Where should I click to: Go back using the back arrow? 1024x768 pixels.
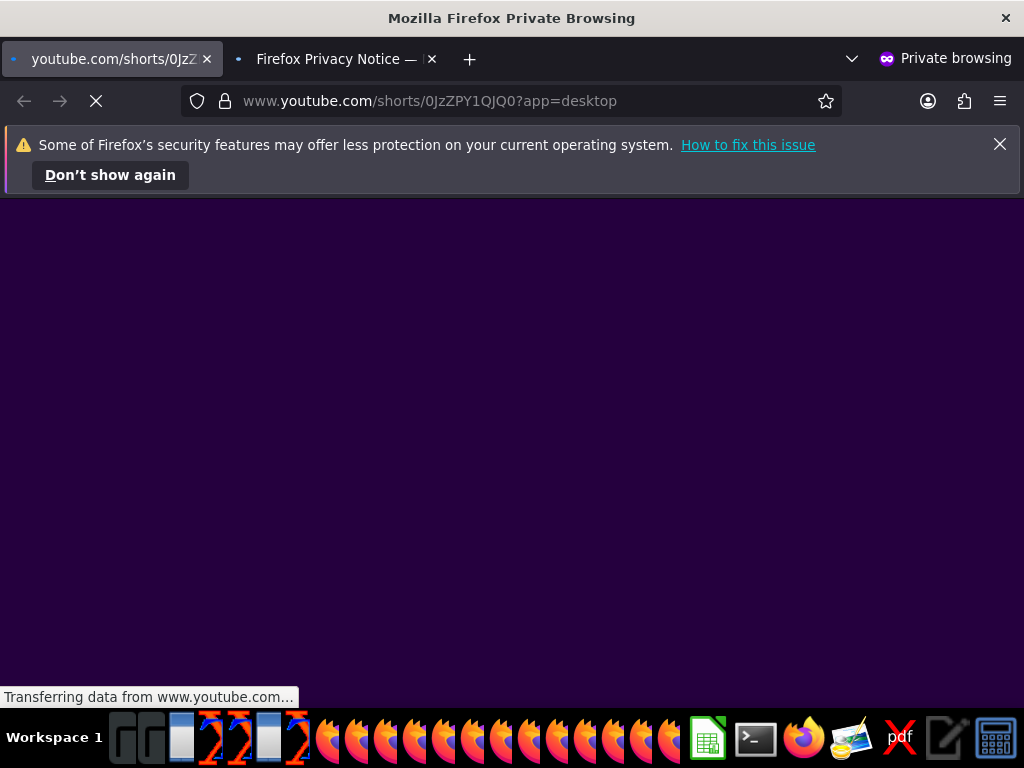coord(24,101)
